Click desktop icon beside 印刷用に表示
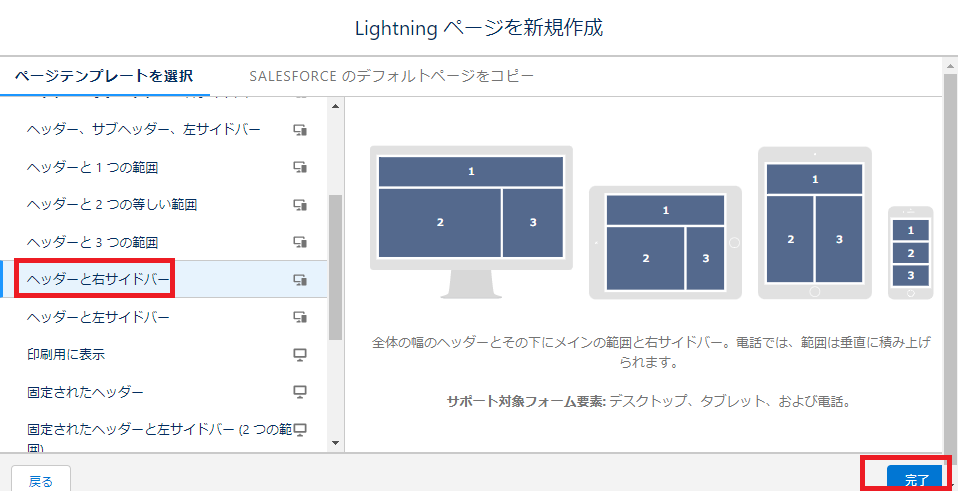 tap(299, 354)
